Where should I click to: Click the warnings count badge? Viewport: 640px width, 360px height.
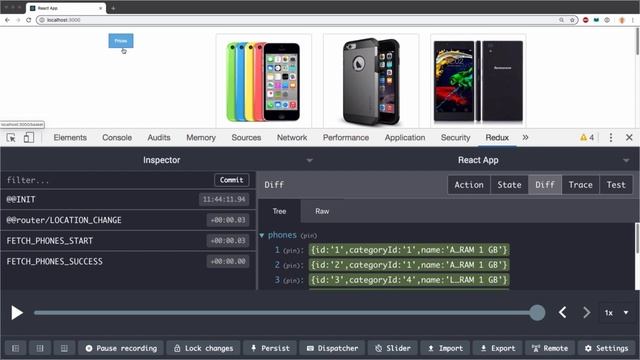(587, 138)
